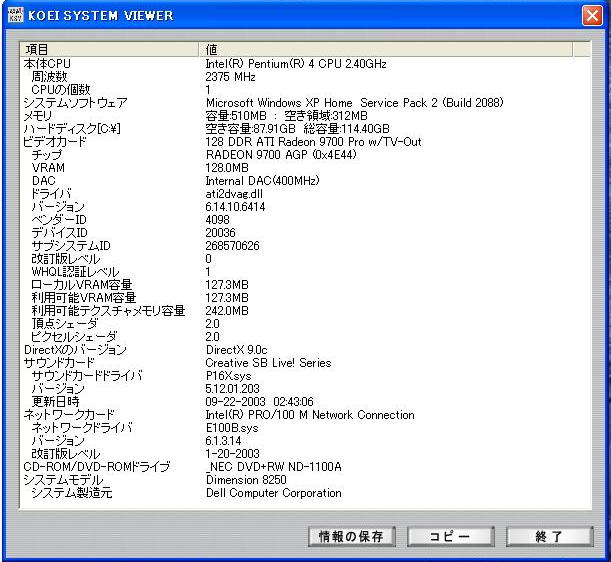Select the CD-ROM/DVD-ROMドライブ row label
The width and height of the screenshot is (611, 562).
97,467
